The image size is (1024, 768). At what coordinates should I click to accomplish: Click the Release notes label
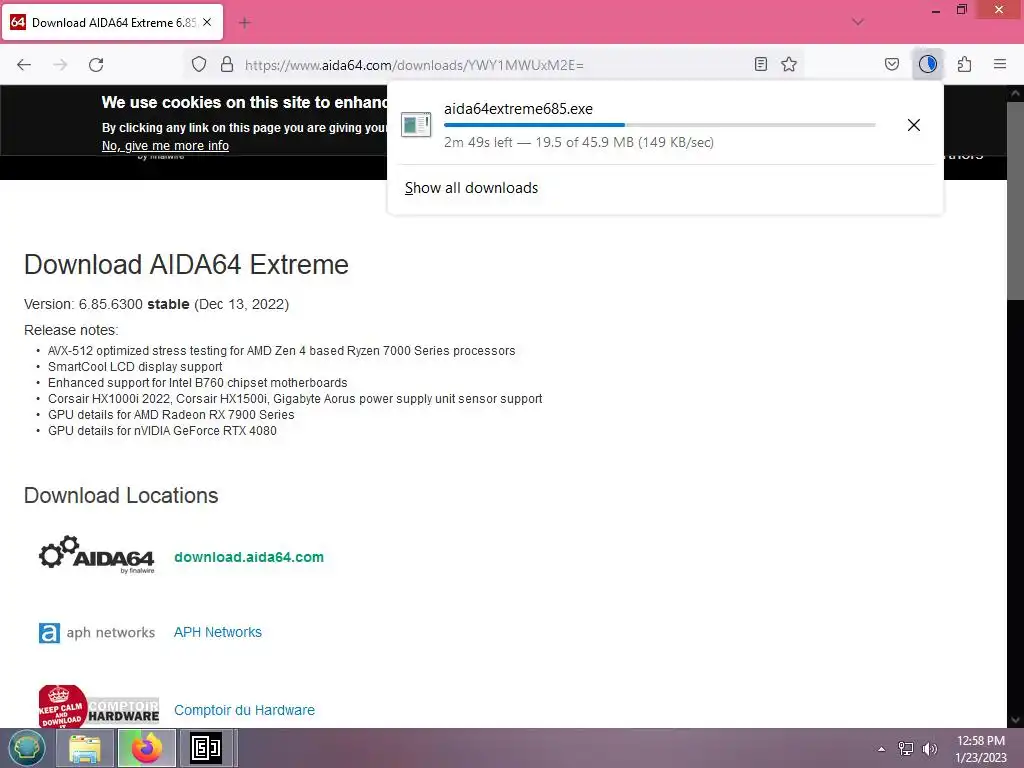(71, 330)
